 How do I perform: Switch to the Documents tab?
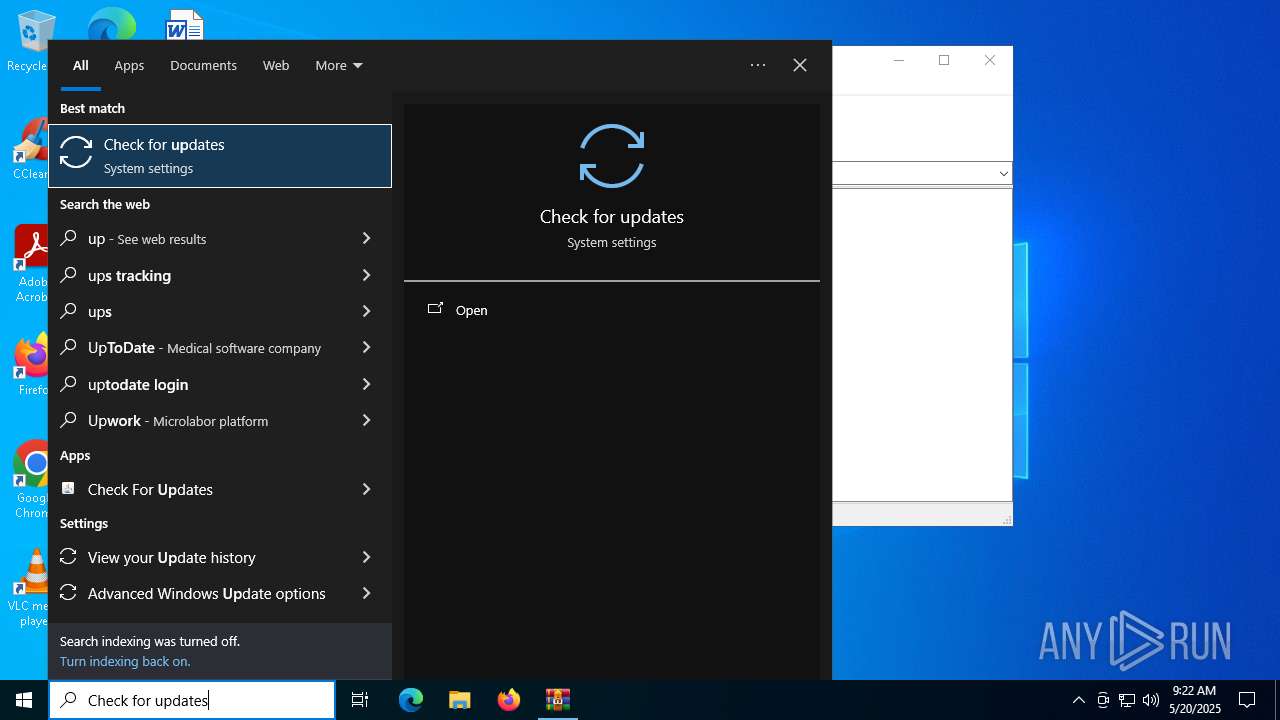click(x=203, y=65)
